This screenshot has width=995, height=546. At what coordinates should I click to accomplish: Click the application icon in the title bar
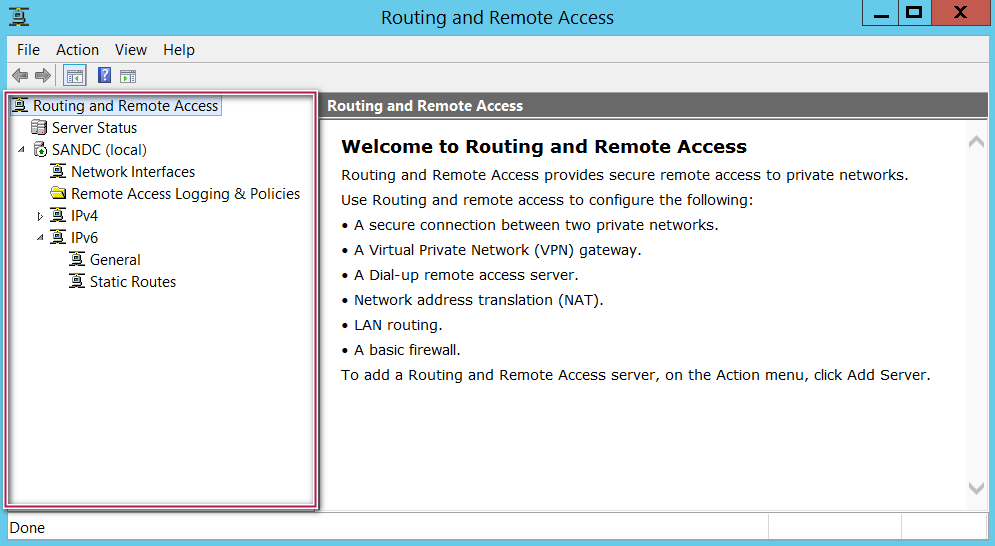19,17
